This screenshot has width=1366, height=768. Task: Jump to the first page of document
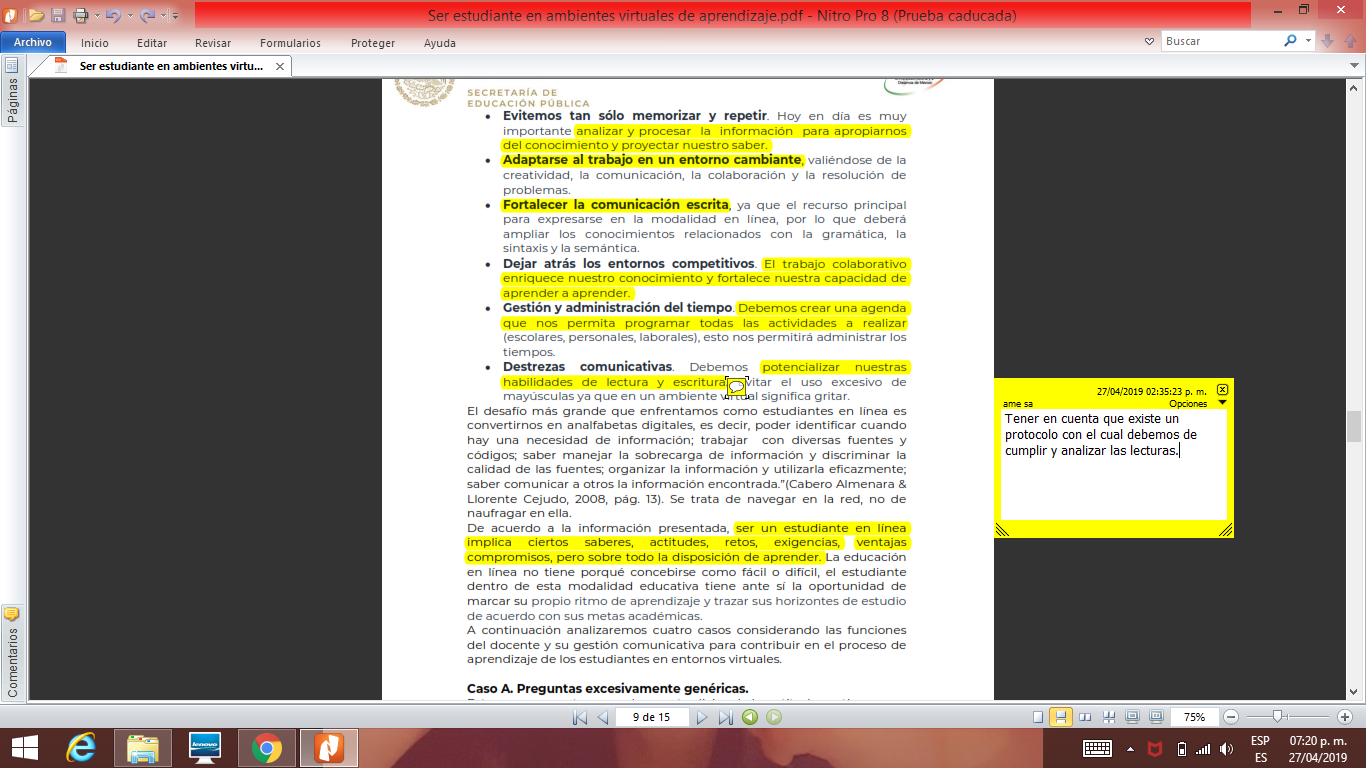(x=580, y=717)
